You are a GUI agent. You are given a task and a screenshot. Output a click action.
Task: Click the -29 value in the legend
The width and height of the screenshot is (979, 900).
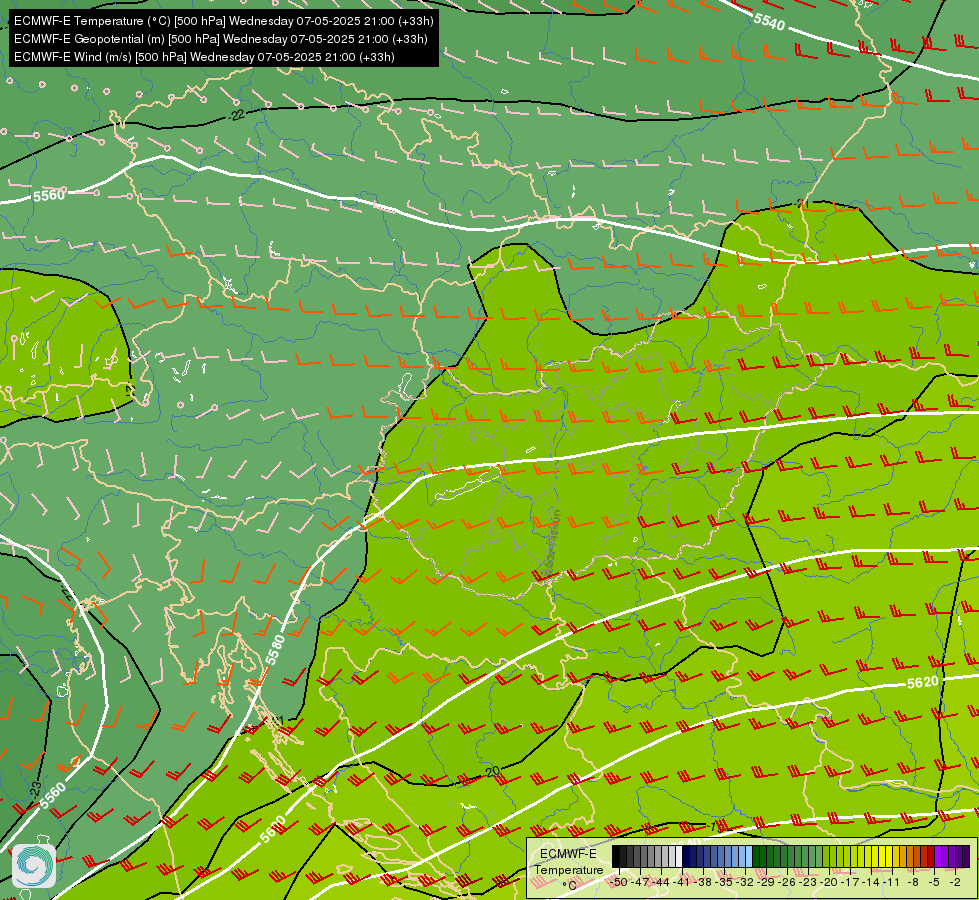tap(767, 882)
